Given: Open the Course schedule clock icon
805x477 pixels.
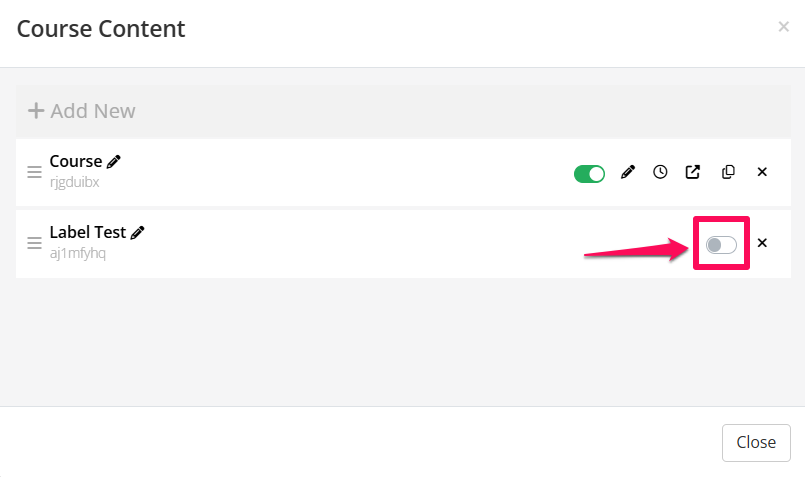Looking at the screenshot, I should tap(660, 172).
